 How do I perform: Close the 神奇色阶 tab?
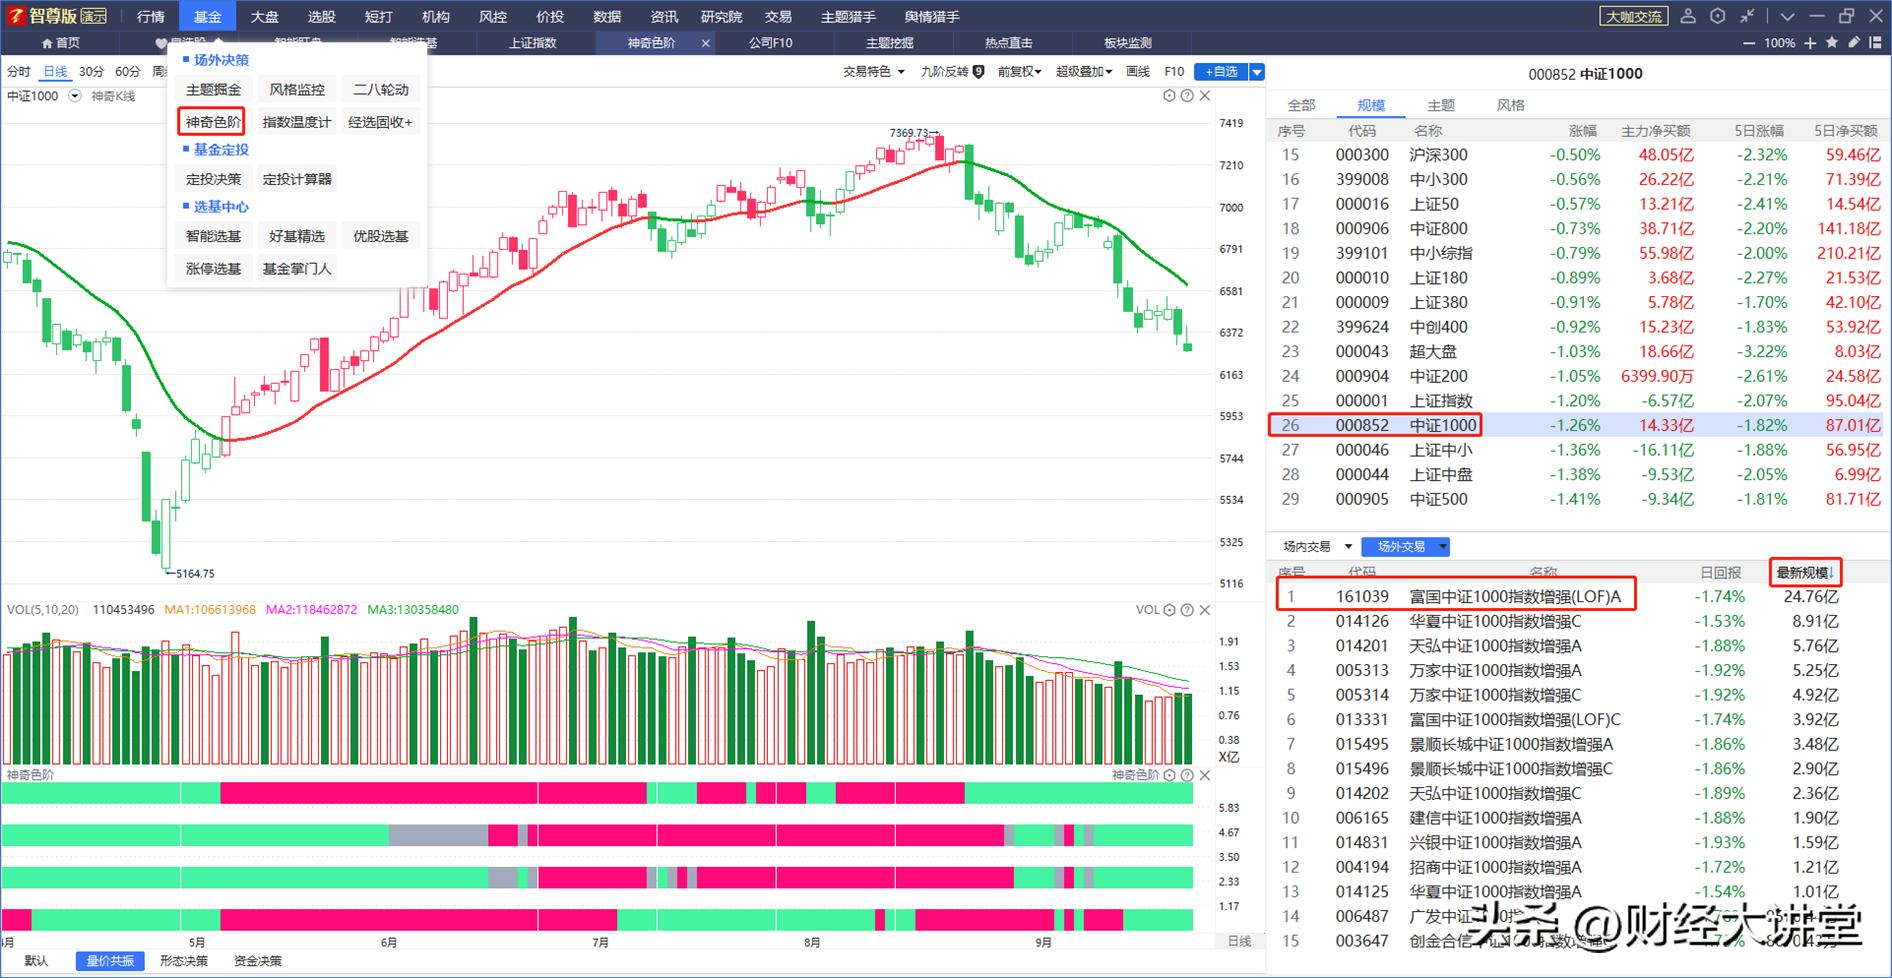coord(705,43)
